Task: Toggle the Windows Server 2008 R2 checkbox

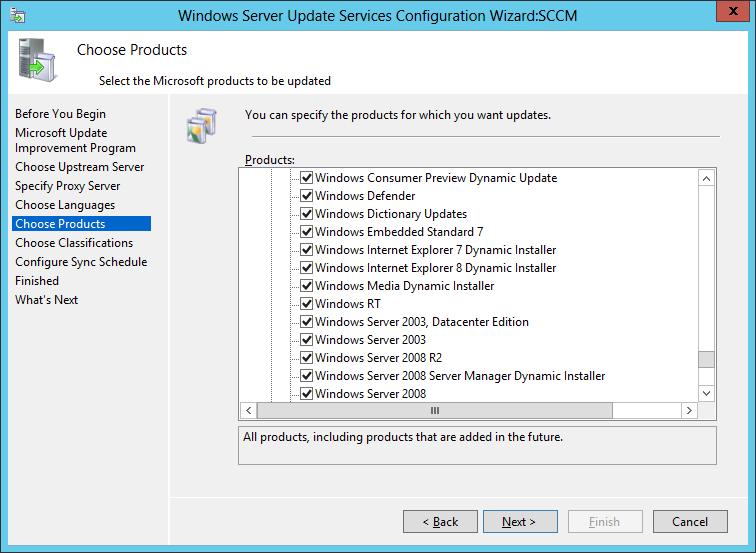Action: [307, 358]
